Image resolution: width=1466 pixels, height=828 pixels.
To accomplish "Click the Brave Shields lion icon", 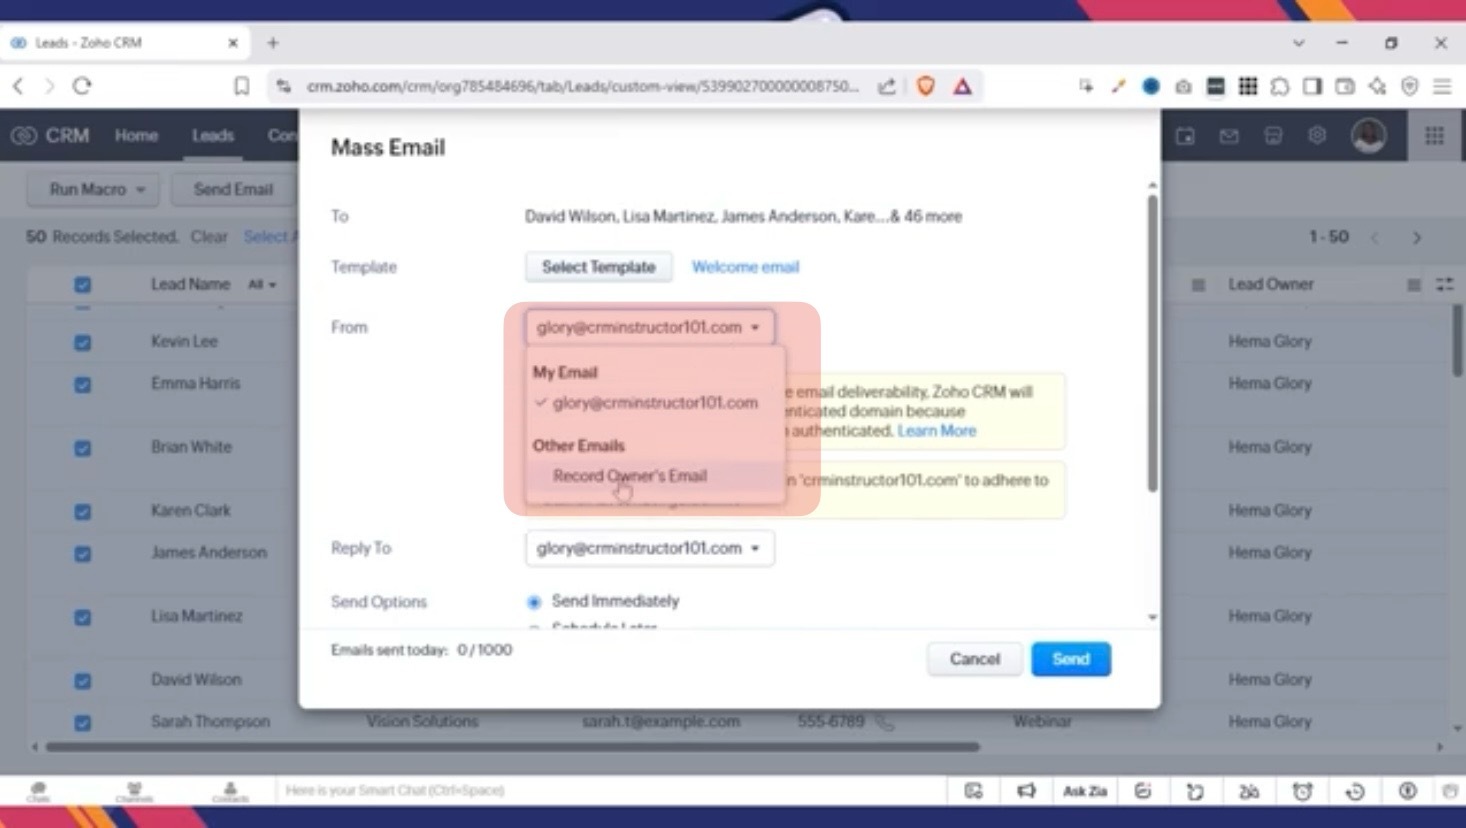I will click(926, 86).
